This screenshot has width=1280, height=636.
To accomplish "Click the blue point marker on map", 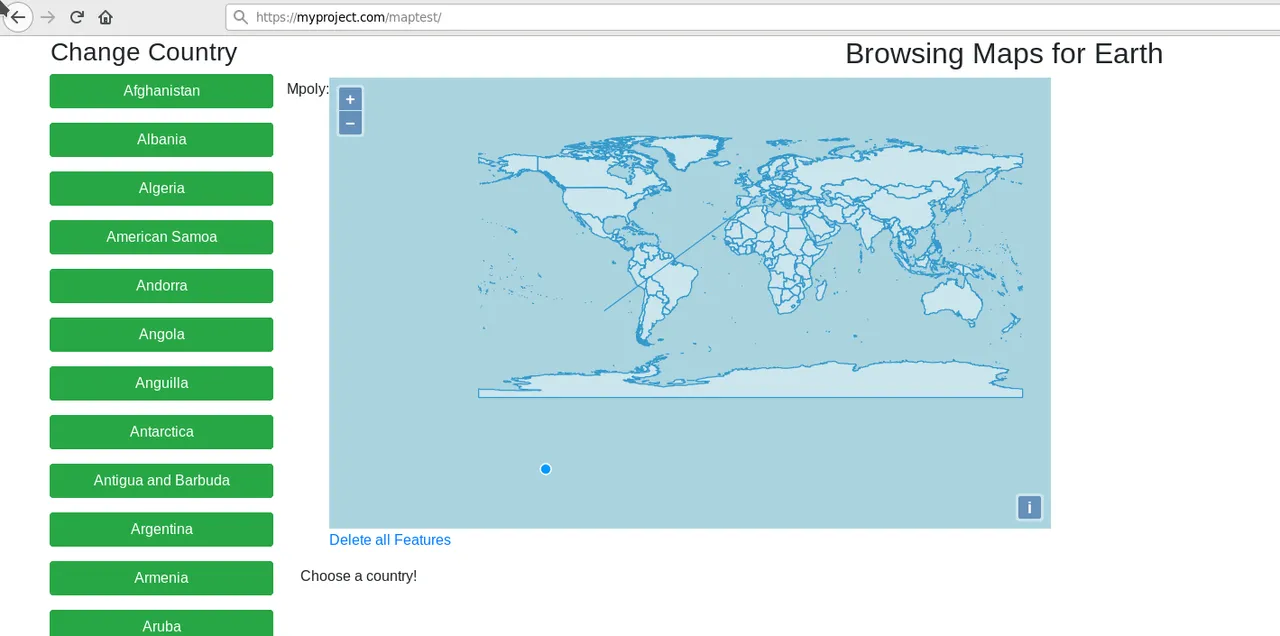I will pos(545,469).
